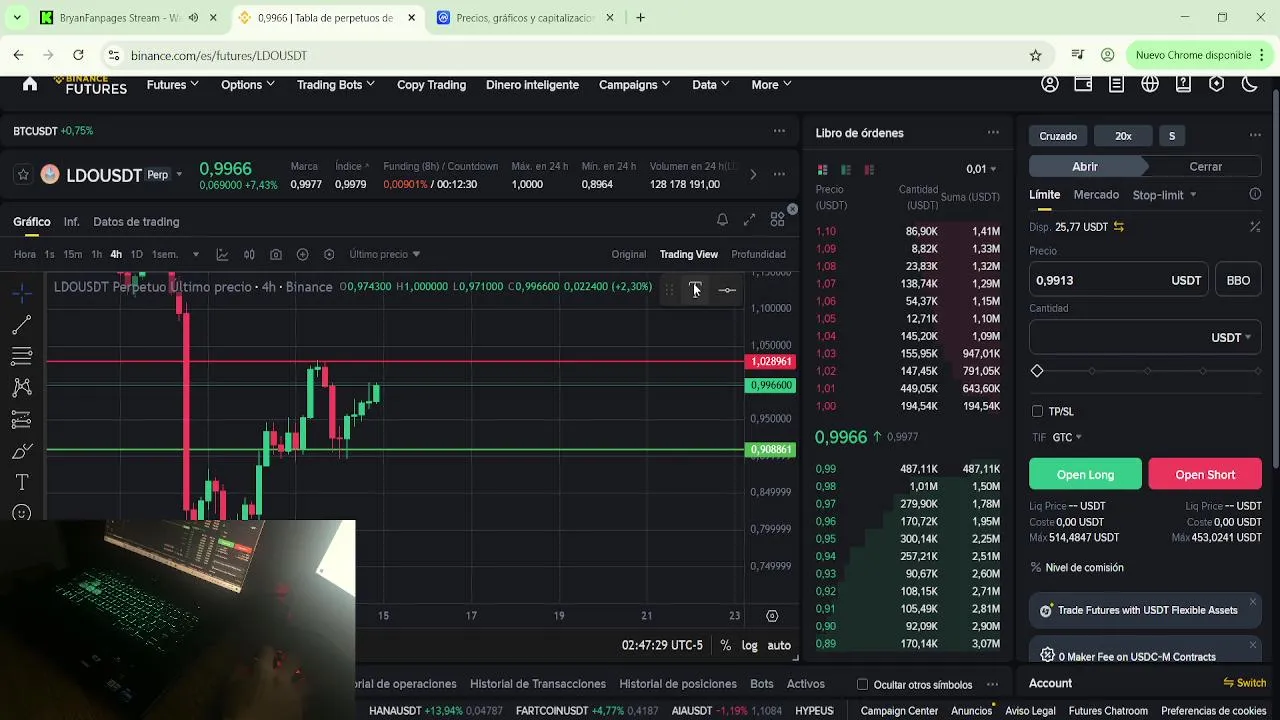The height and width of the screenshot is (720, 1280).
Task: Open chart time axis settings gear
Action: pyautogui.click(x=772, y=616)
